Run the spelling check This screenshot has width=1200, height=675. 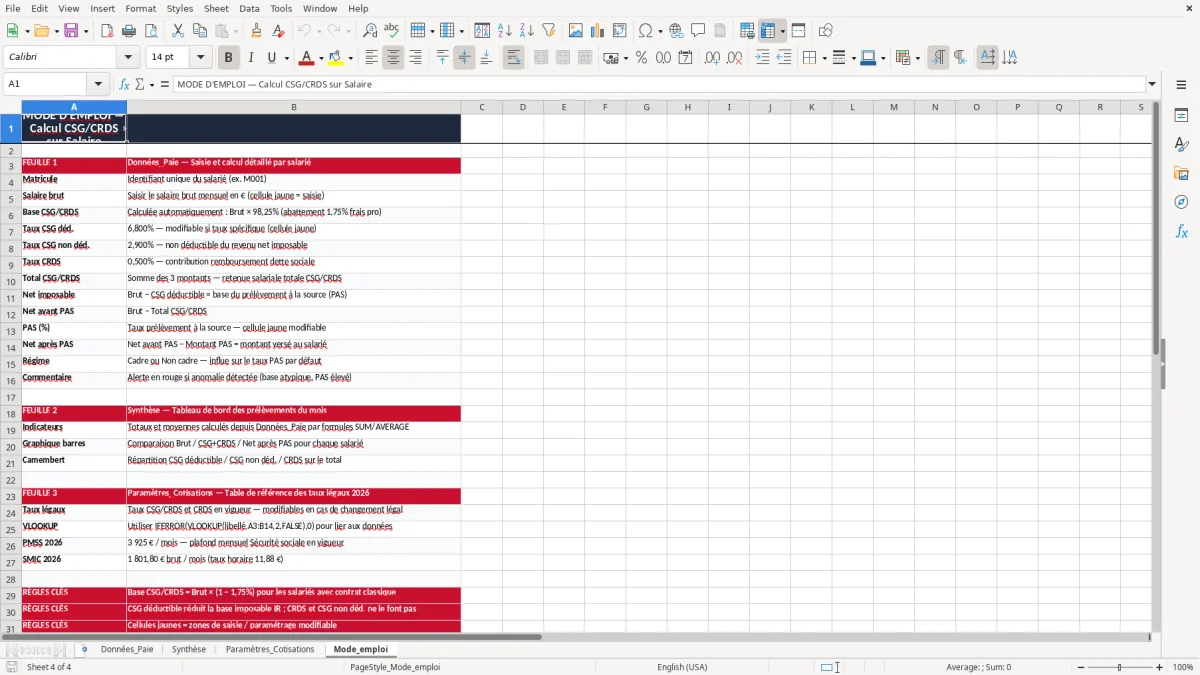coord(392,31)
